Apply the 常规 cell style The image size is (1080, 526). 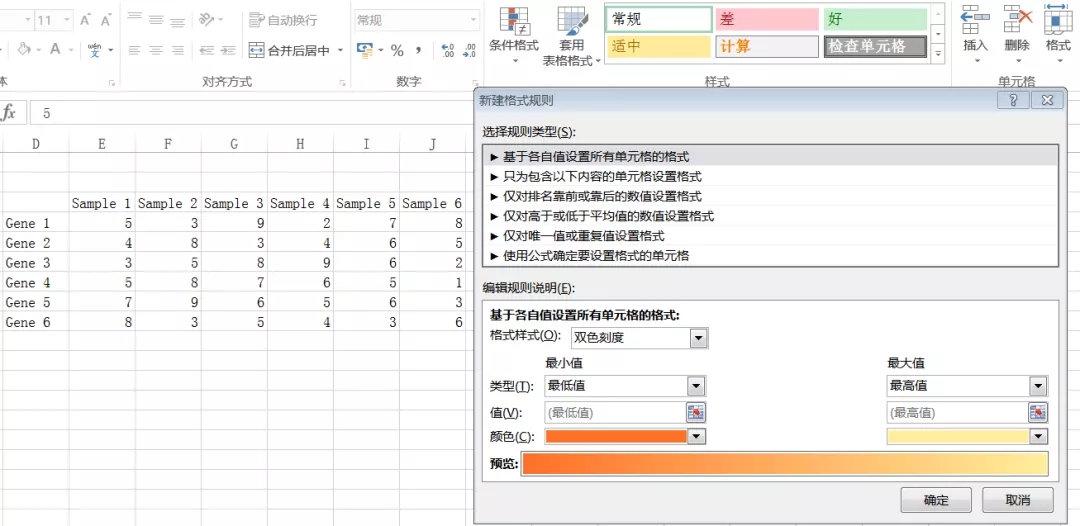pos(659,19)
